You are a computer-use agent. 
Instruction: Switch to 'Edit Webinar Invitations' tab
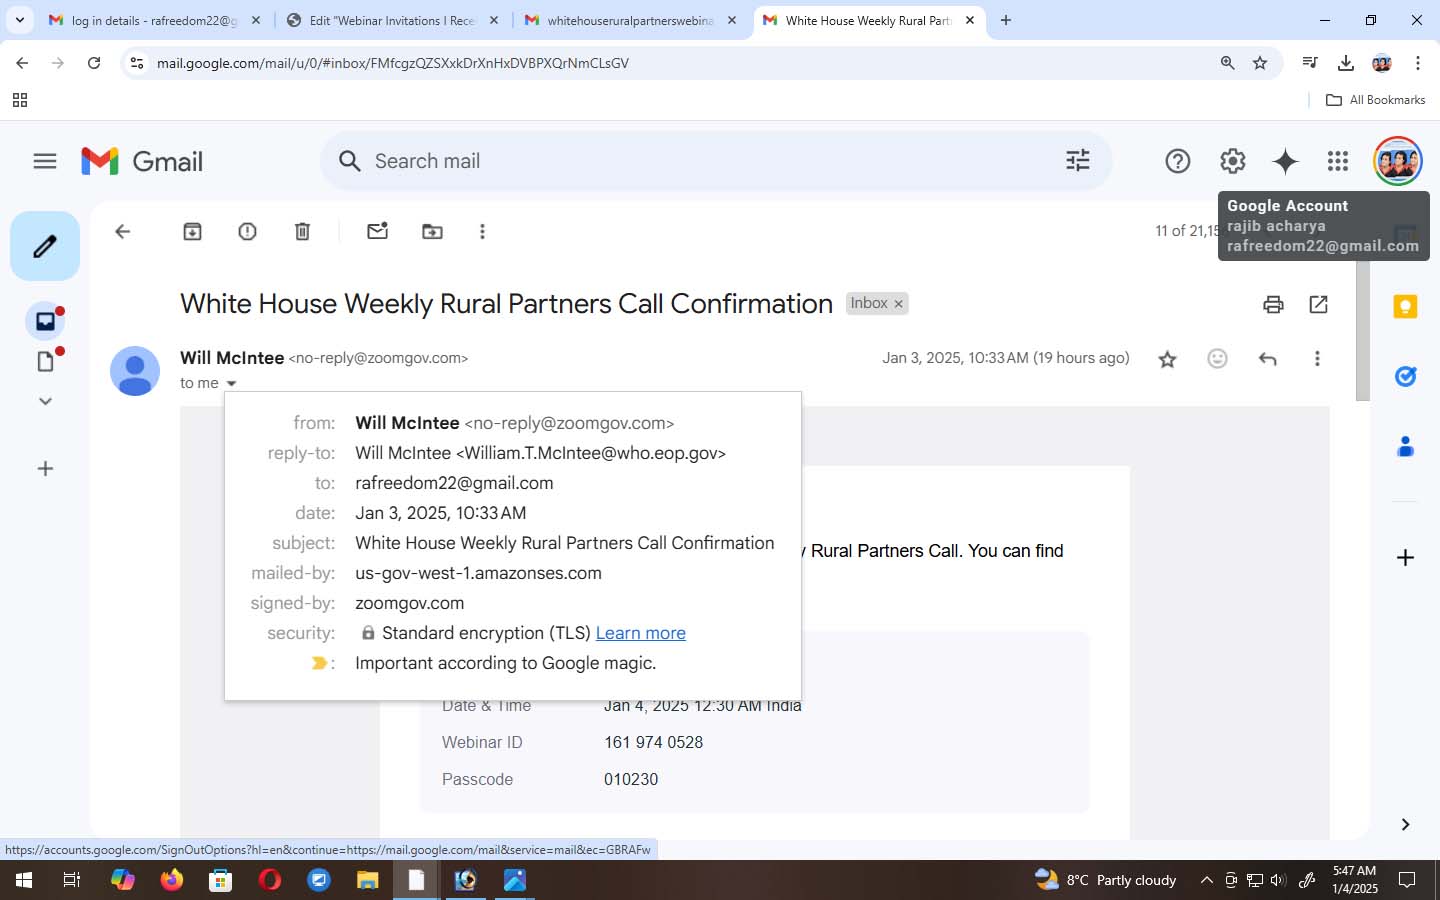392,20
